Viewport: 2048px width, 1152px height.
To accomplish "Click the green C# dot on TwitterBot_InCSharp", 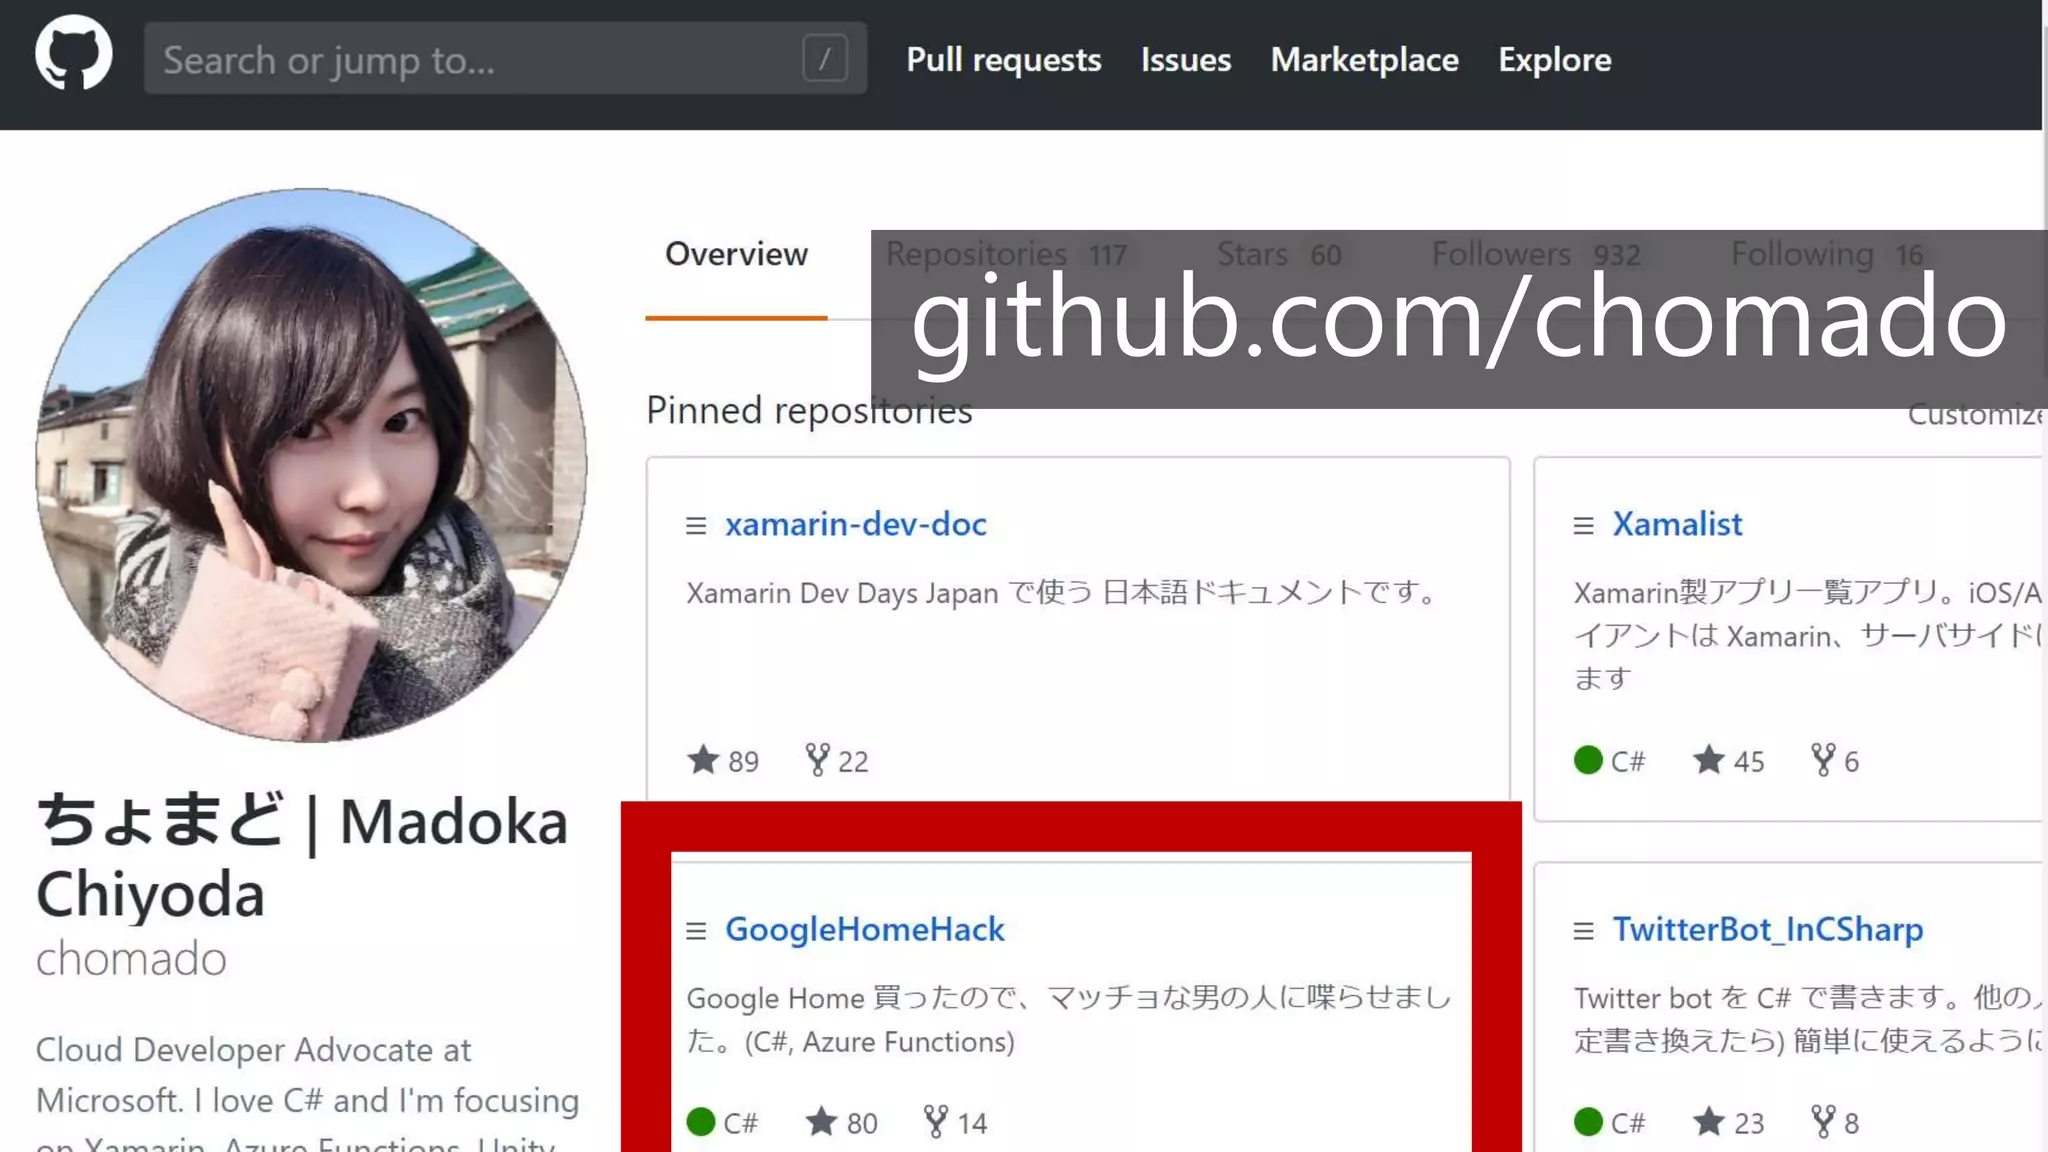I will (1588, 1122).
